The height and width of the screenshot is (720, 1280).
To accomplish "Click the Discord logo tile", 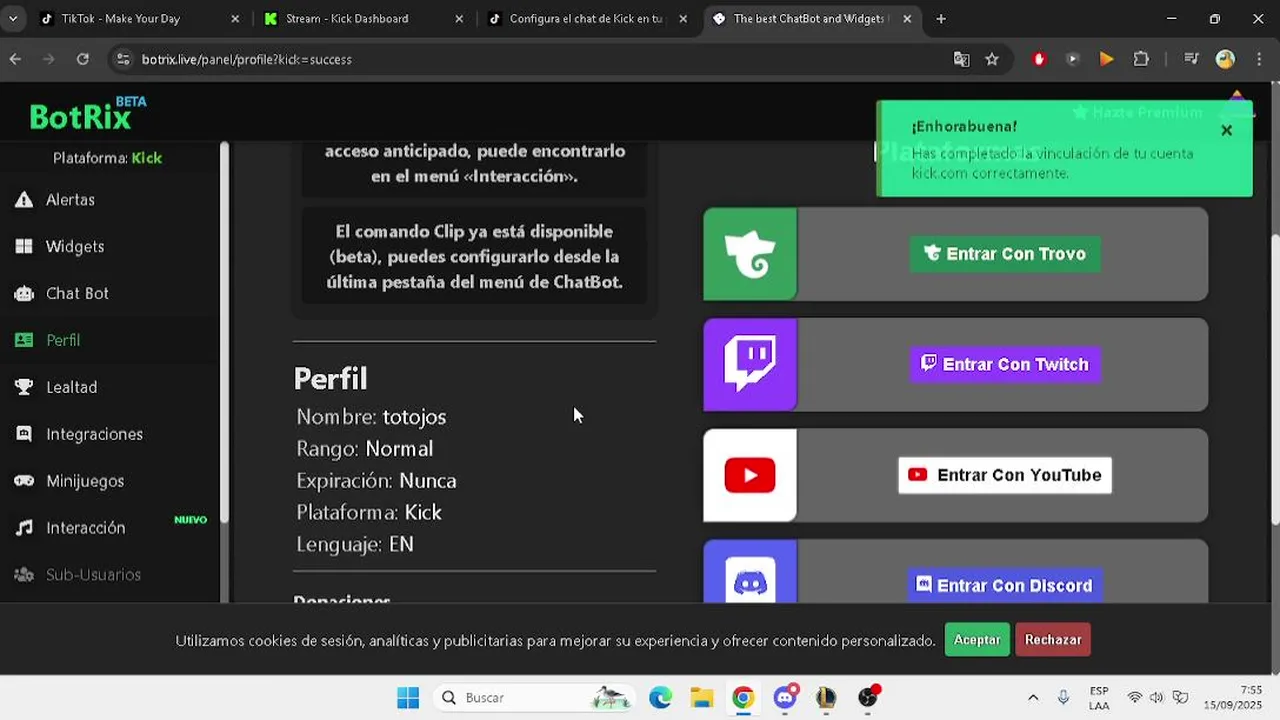I will pos(750,572).
